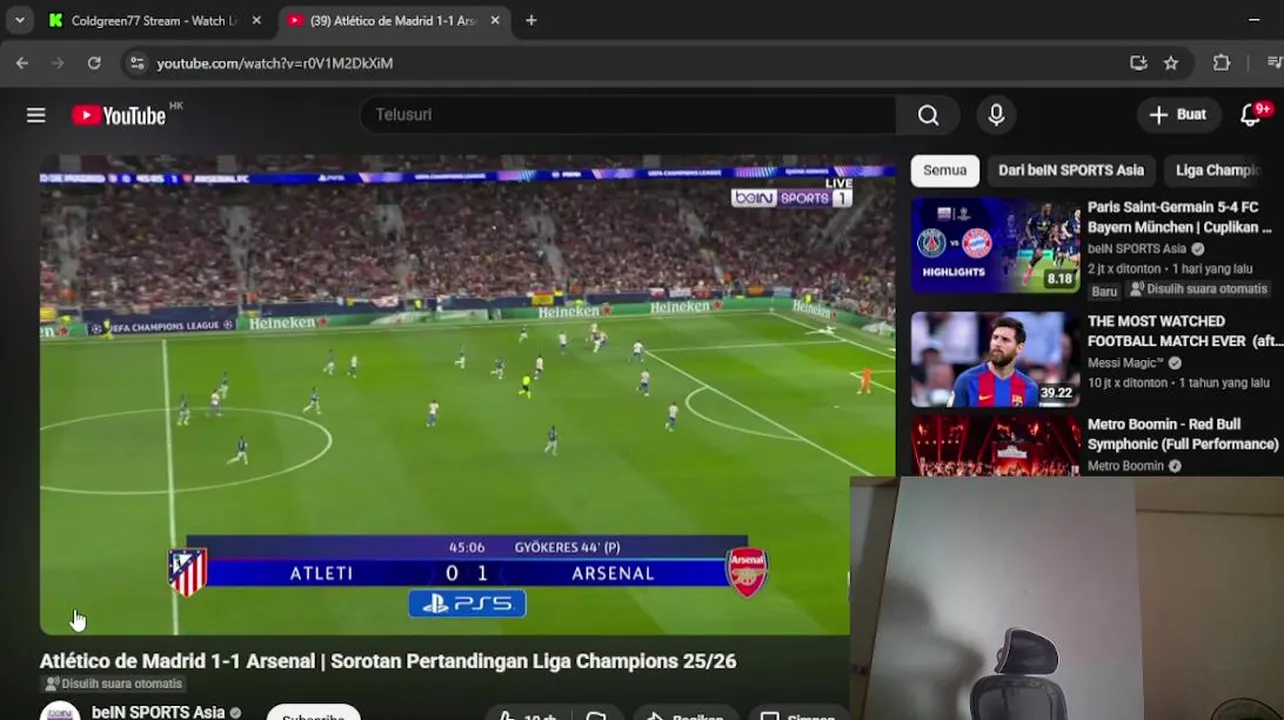This screenshot has width=1284, height=720.
Task: Open Metro Boomin channel name
Action: (1125, 466)
